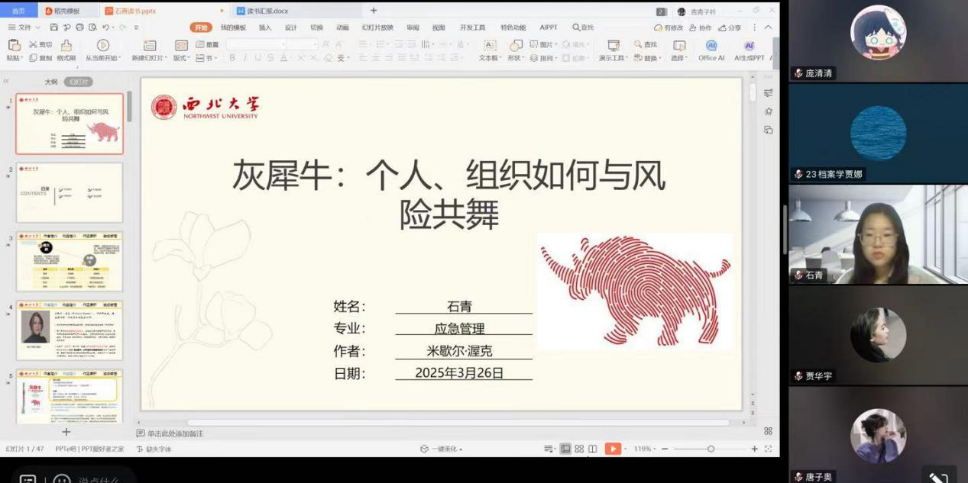Viewport: 968px width, 483px height.
Task: Click the 演示工具 presentation tools icon
Action: click(x=613, y=46)
